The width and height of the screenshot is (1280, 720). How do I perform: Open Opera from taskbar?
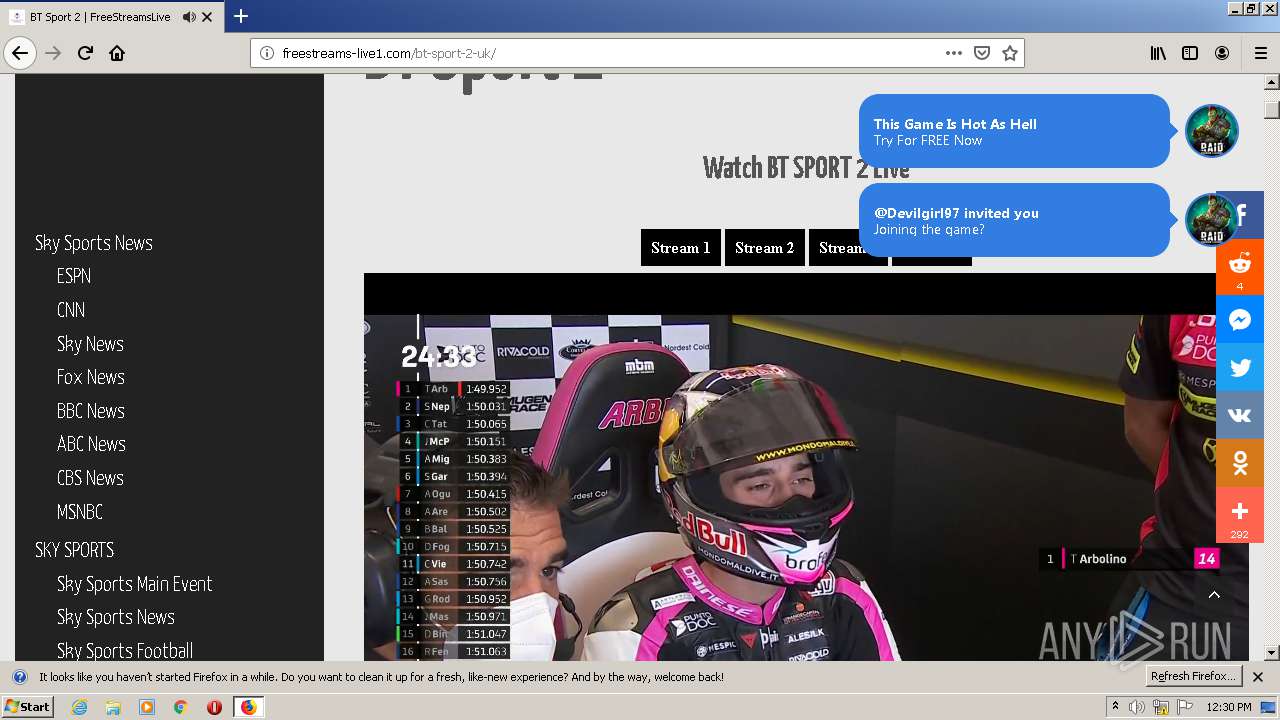click(x=214, y=707)
